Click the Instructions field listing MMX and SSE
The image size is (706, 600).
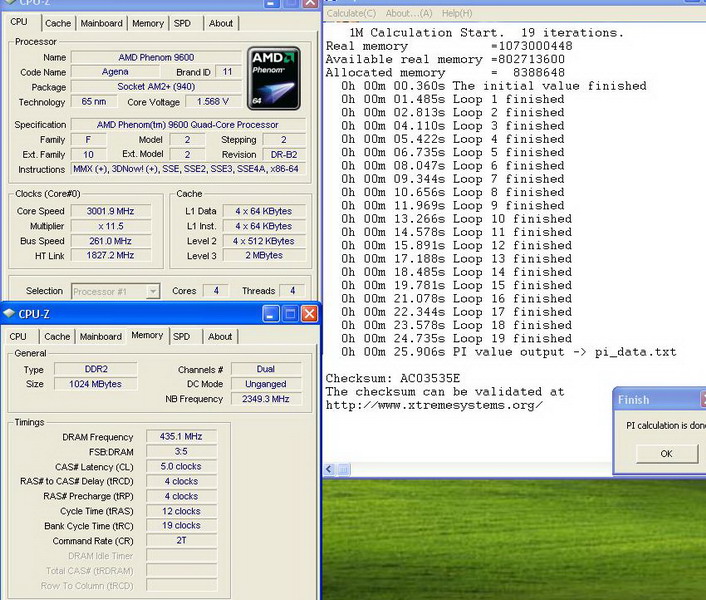[x=188, y=169]
